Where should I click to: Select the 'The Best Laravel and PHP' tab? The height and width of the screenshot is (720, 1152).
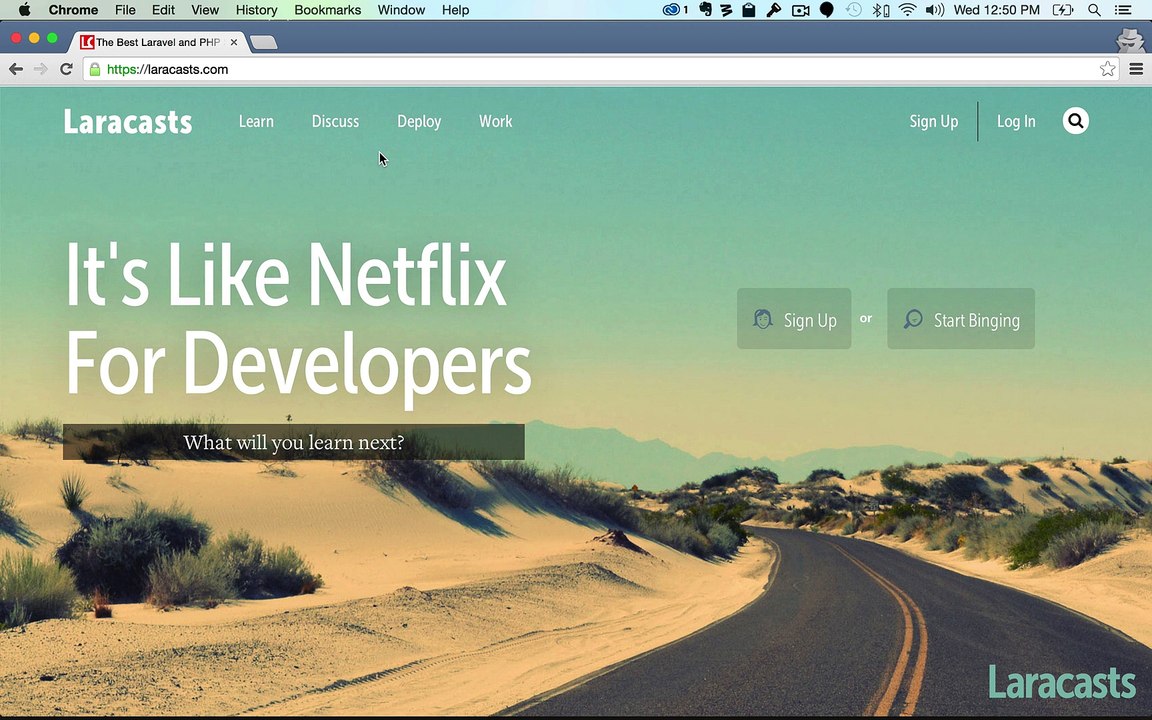(156, 42)
